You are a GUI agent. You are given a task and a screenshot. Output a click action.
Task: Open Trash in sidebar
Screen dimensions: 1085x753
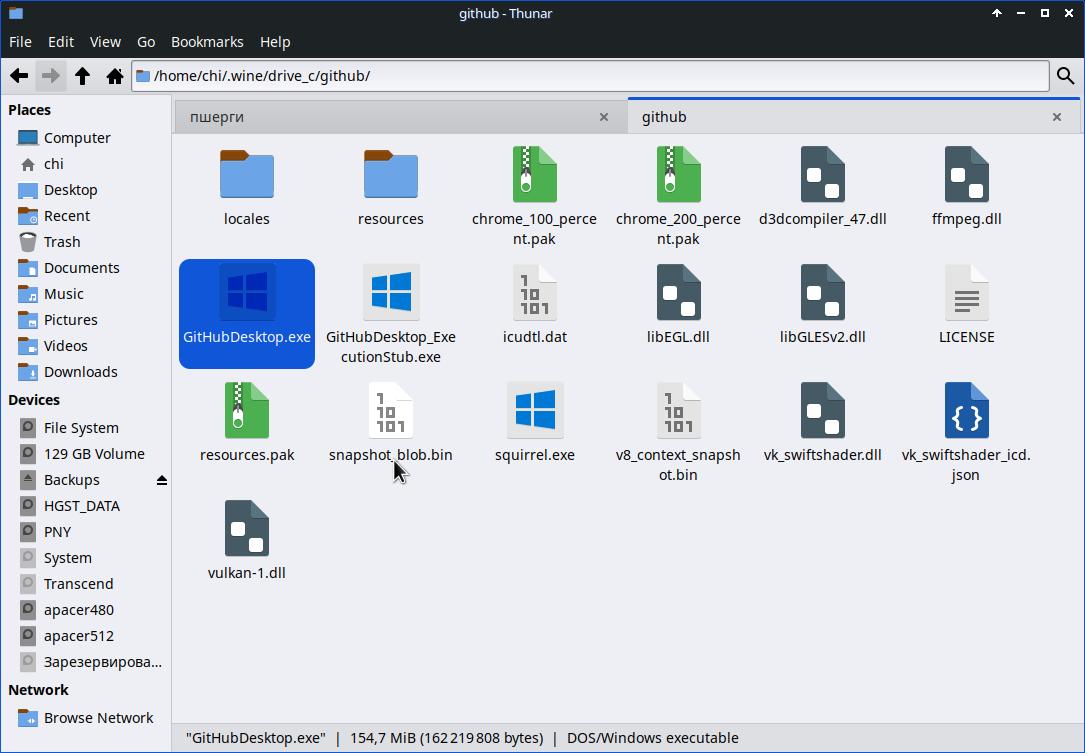[62, 242]
